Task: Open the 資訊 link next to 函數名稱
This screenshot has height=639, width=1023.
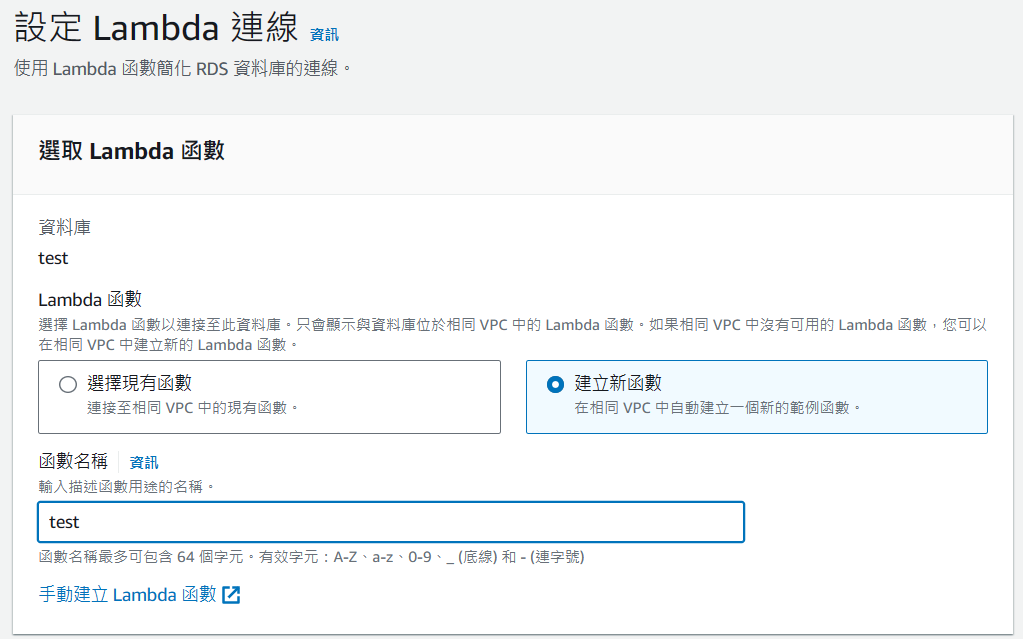Action: point(144,462)
